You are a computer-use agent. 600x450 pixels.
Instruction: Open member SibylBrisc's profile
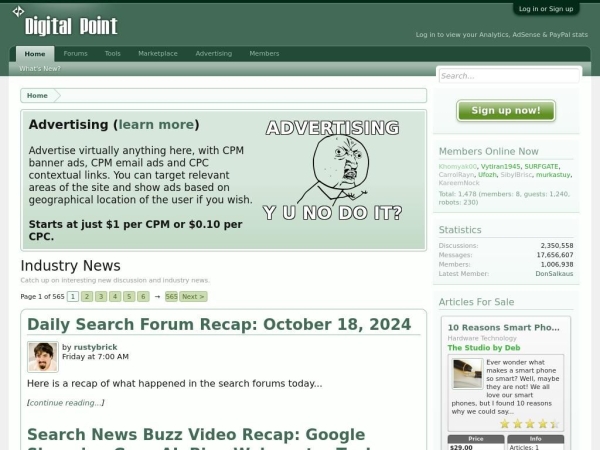516,175
